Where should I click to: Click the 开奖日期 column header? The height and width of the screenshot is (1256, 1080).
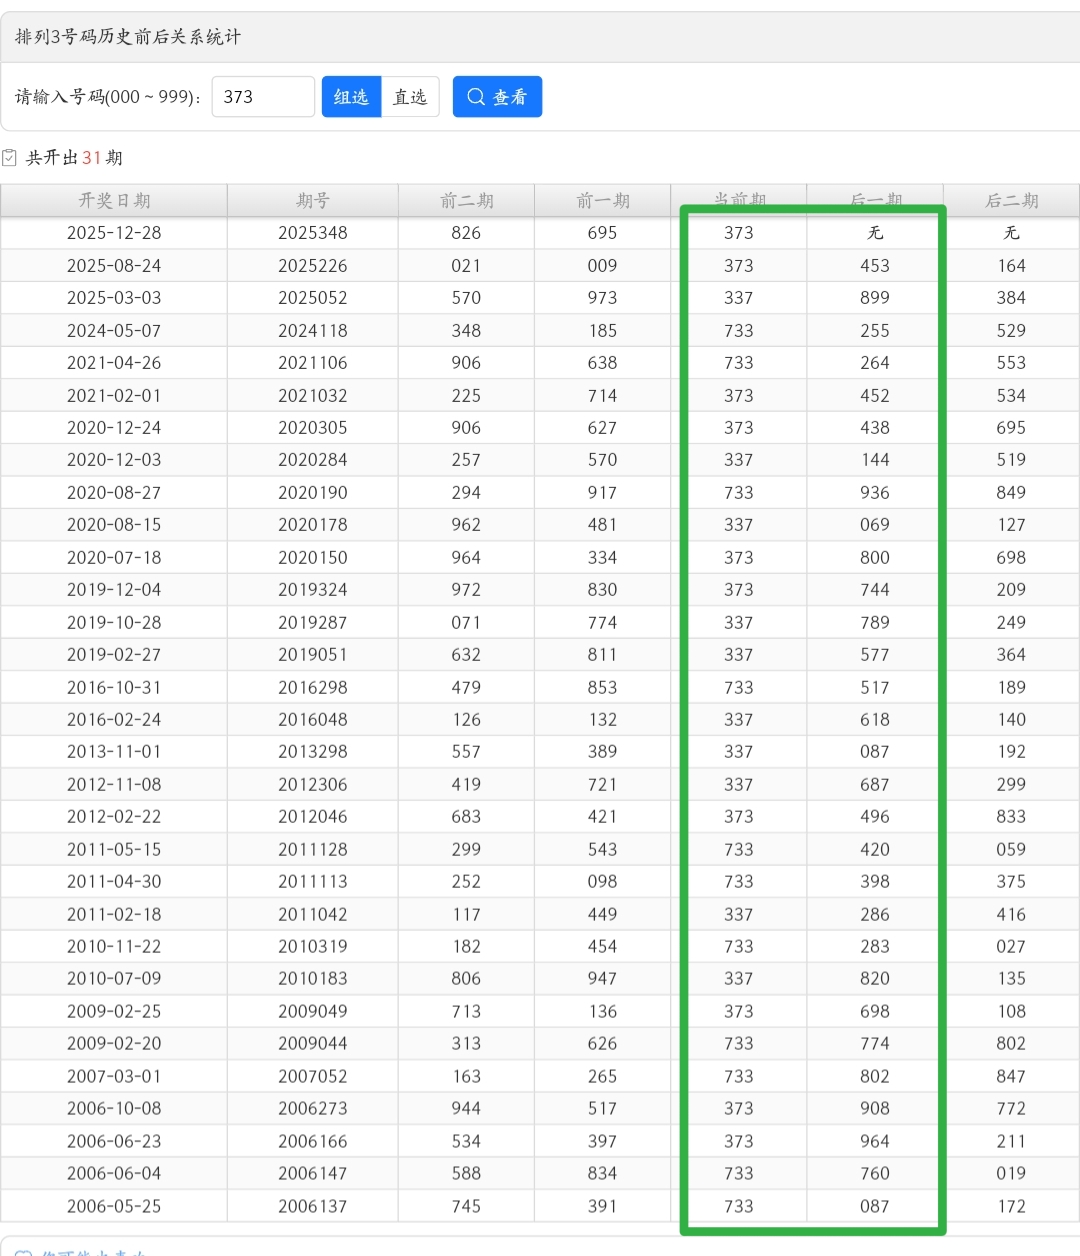coord(114,201)
